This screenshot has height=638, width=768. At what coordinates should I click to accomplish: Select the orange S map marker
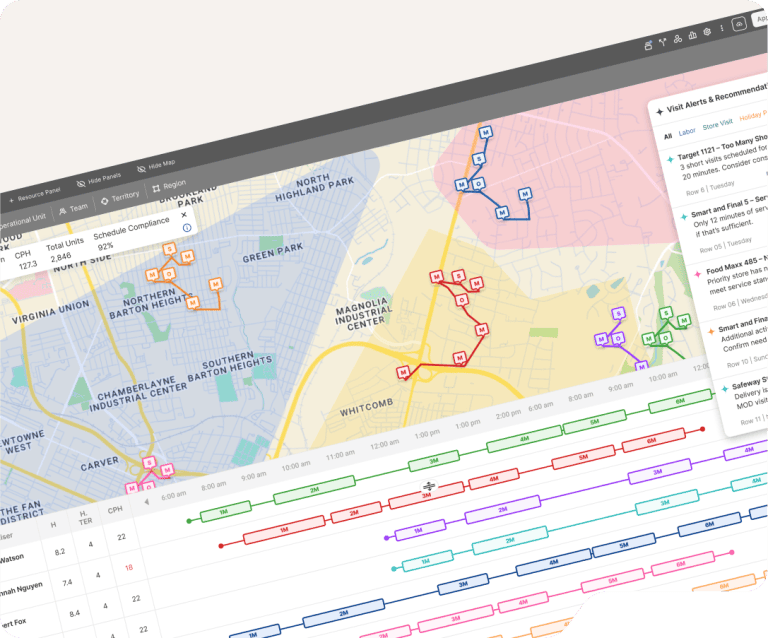(x=169, y=249)
